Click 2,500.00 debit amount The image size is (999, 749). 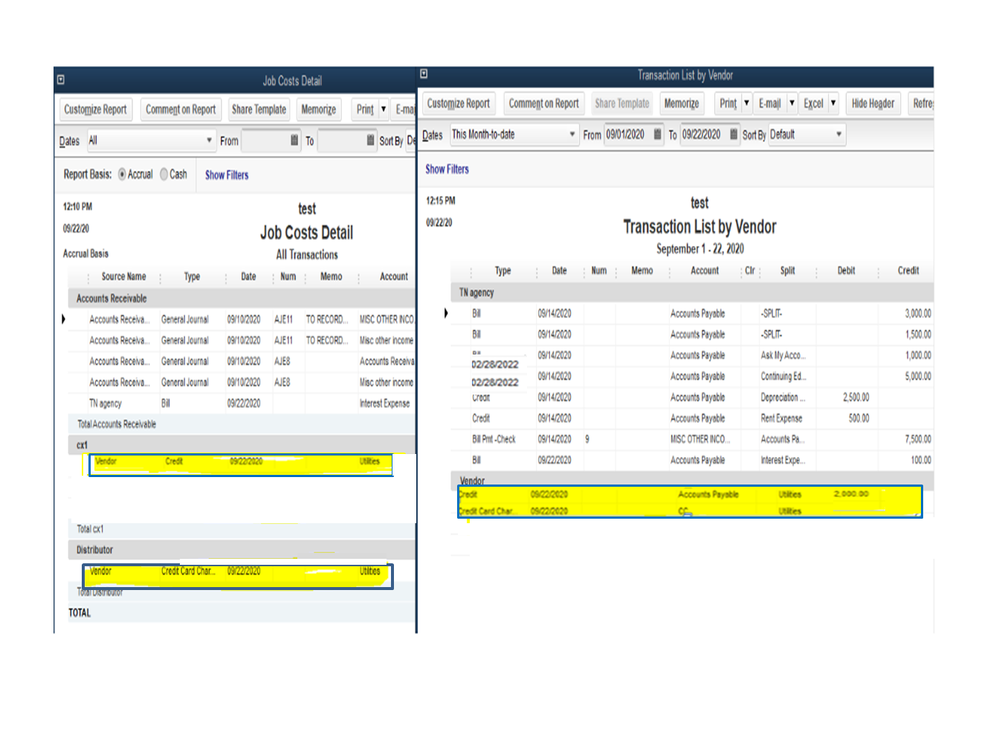coord(856,397)
